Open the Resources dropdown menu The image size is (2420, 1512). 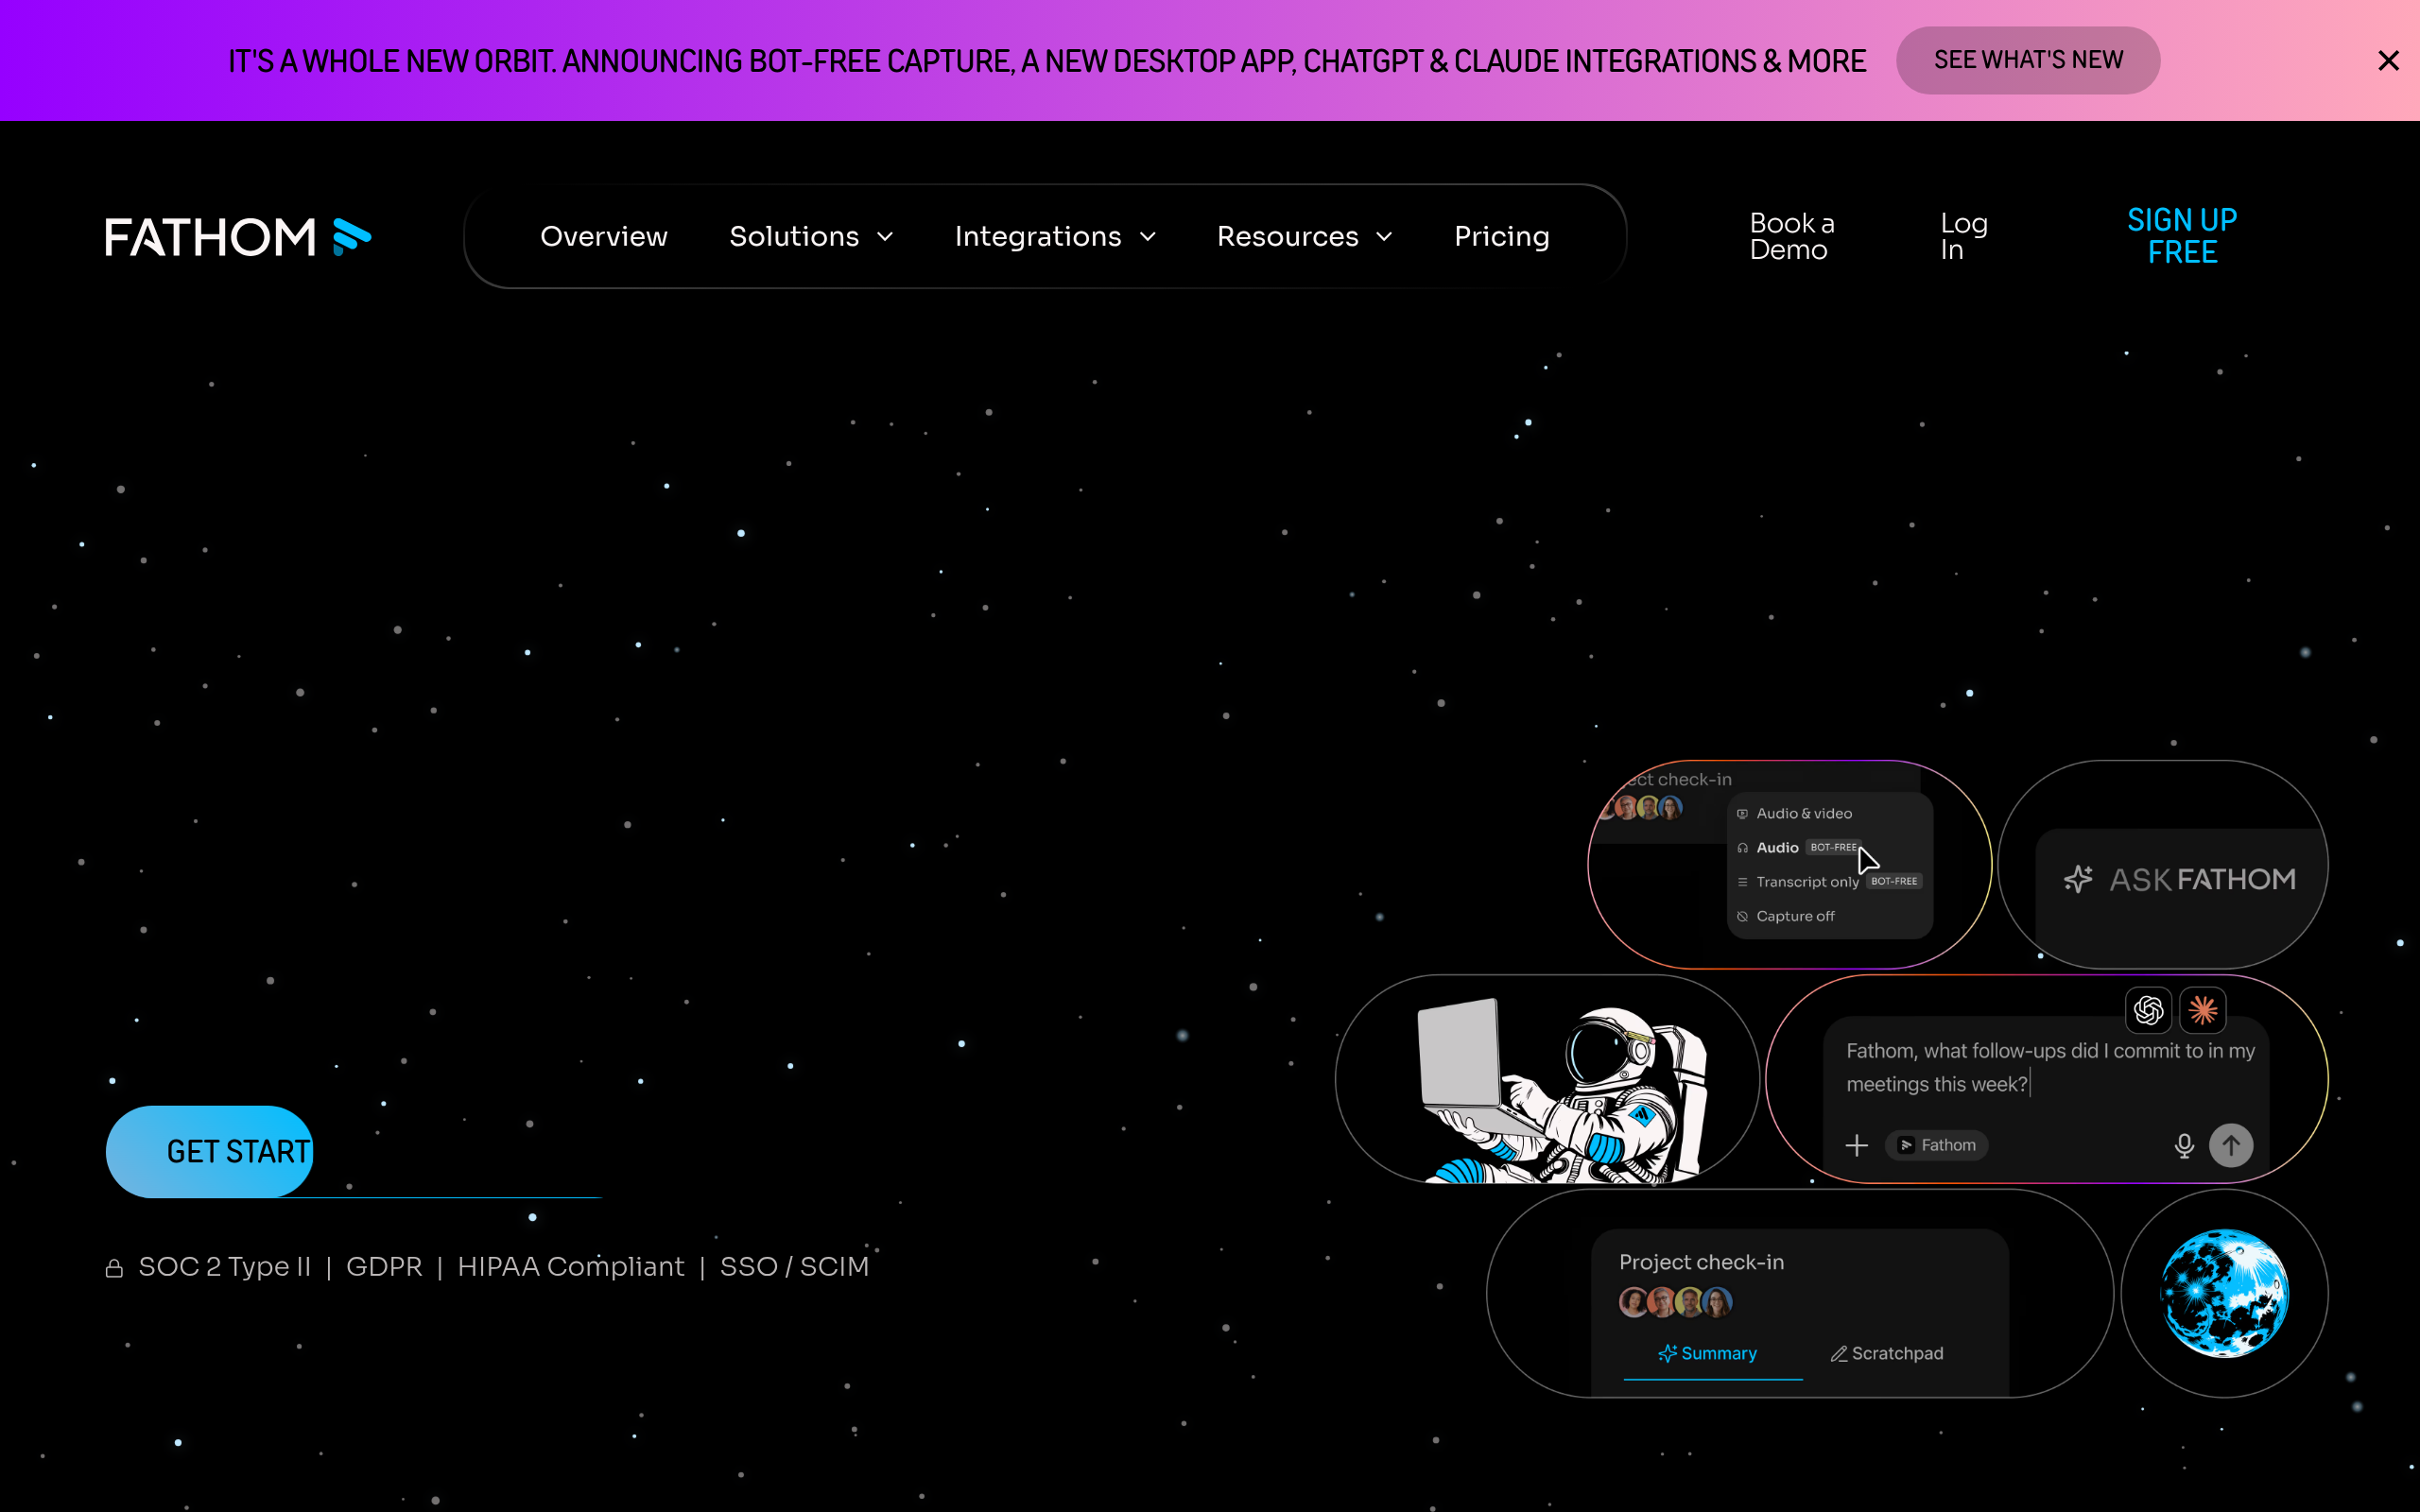[x=1304, y=237]
